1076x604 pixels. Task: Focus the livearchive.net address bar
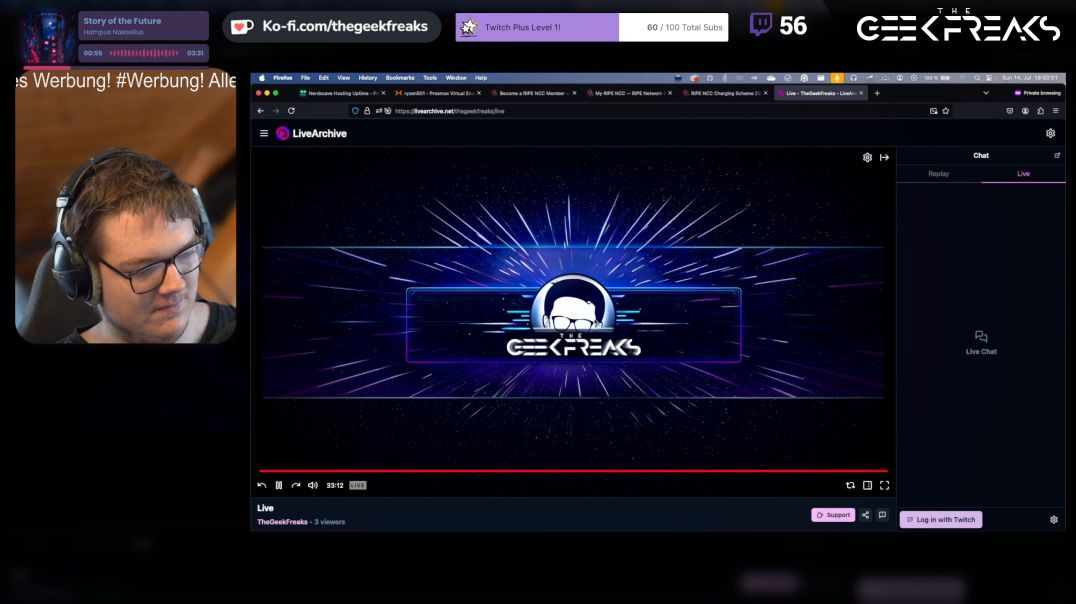652,111
